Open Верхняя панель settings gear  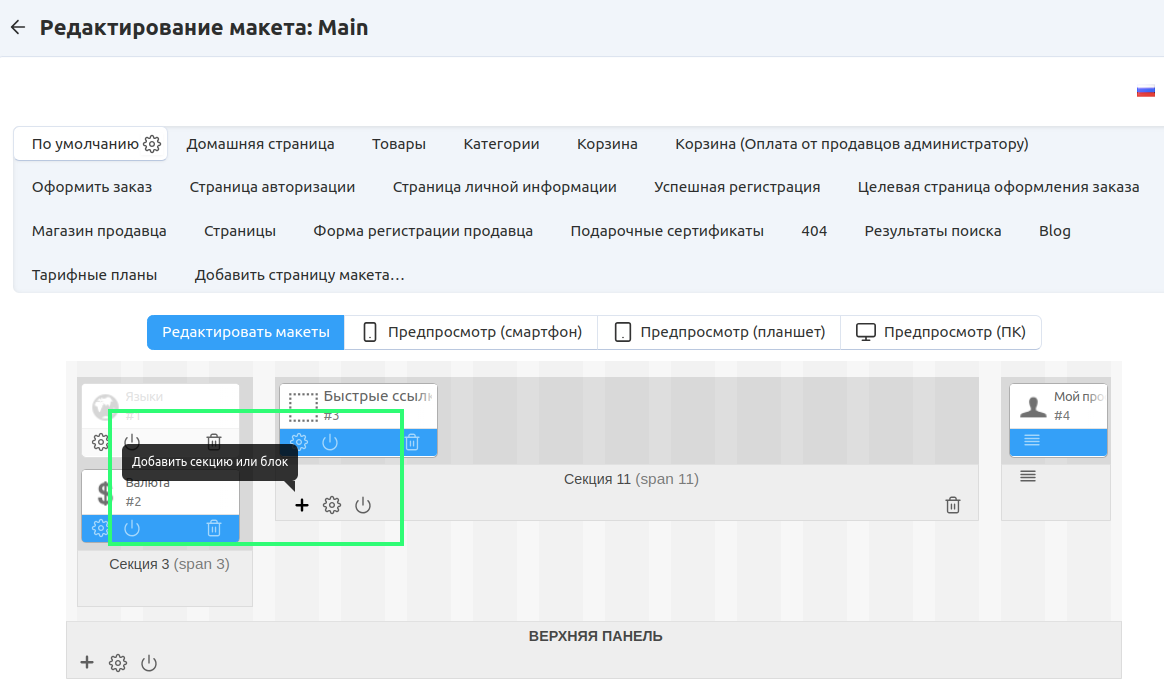118,663
